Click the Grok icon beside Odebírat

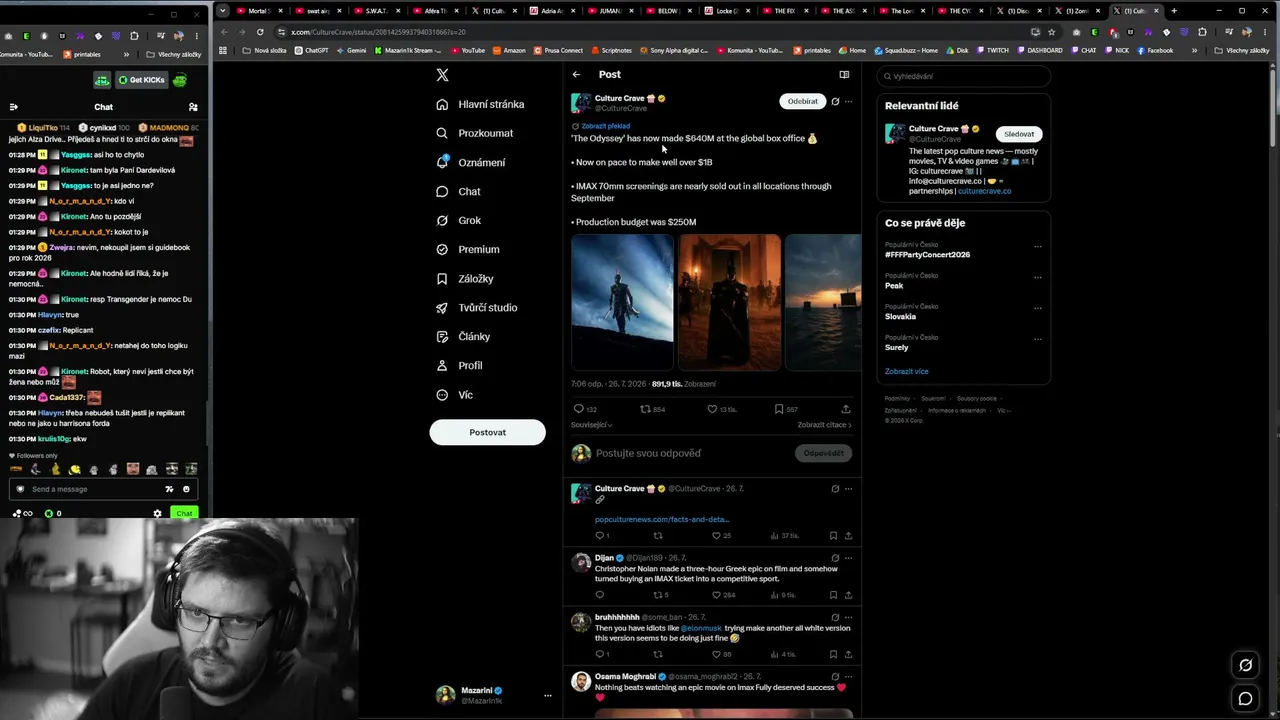pos(835,101)
